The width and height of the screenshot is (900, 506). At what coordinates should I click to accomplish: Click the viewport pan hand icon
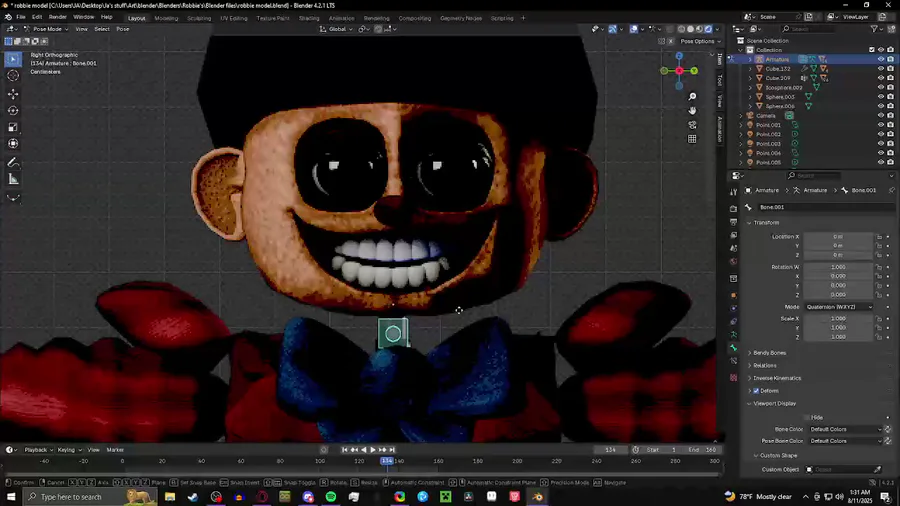(x=692, y=110)
